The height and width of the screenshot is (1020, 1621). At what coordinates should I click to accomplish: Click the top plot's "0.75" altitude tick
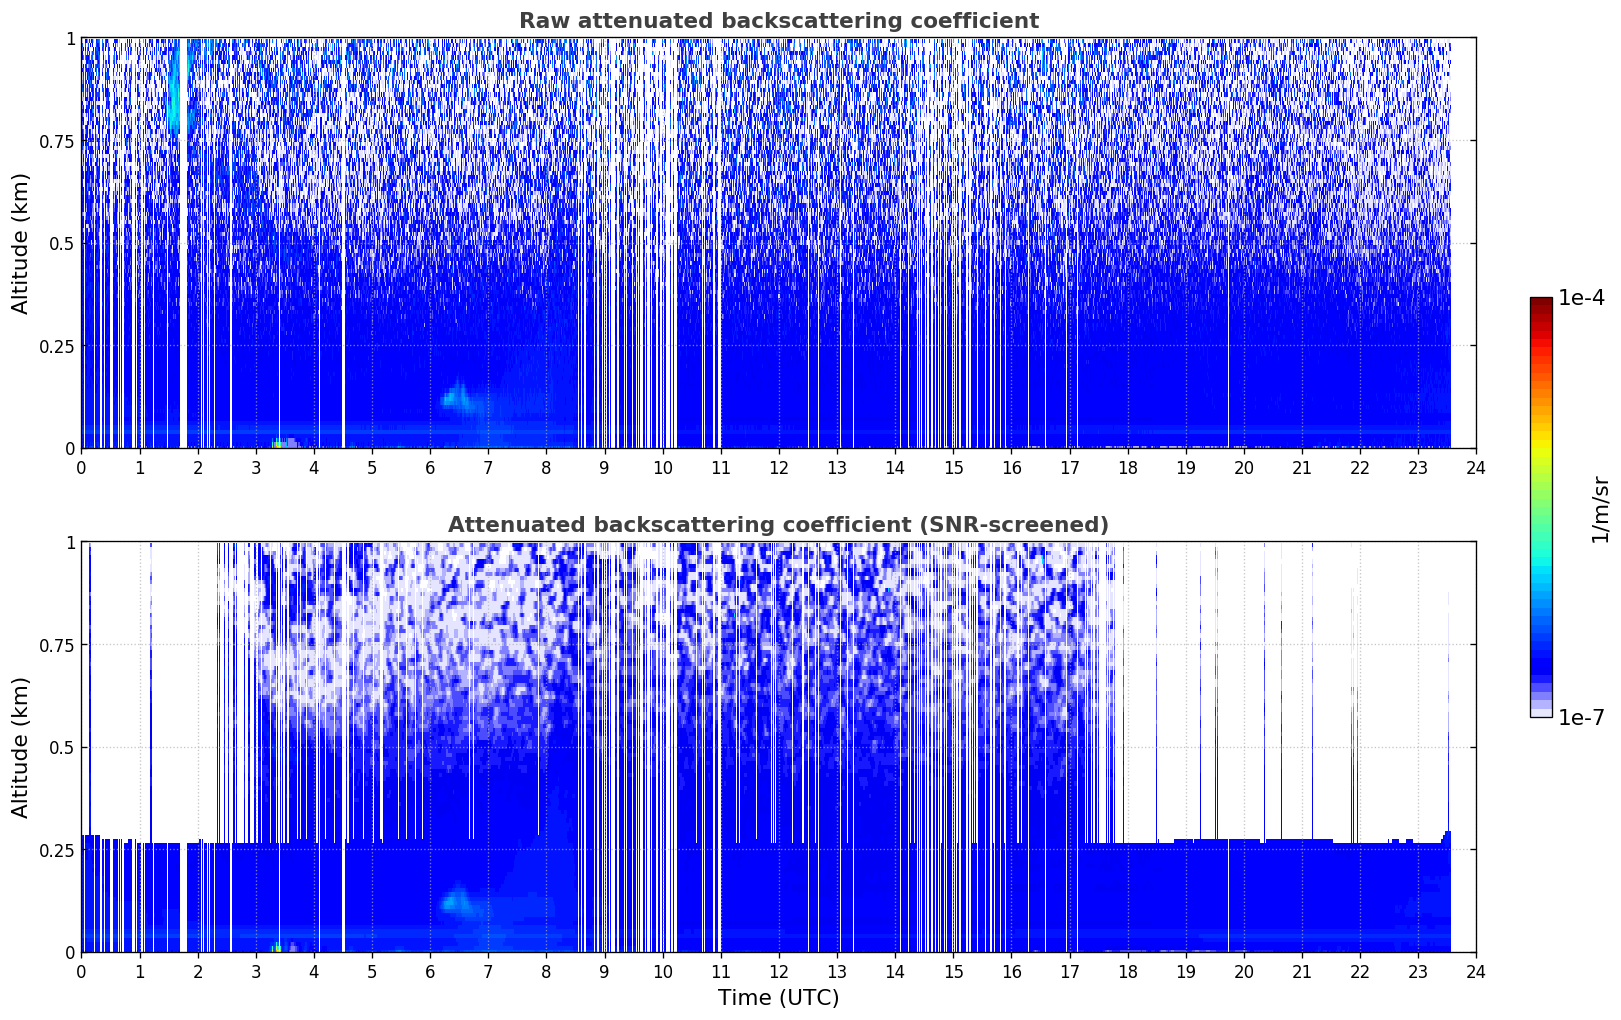[x=58, y=141]
